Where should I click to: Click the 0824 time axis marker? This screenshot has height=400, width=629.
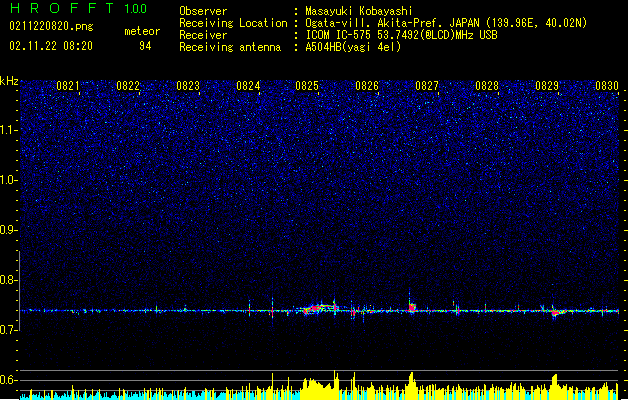[x=248, y=86]
